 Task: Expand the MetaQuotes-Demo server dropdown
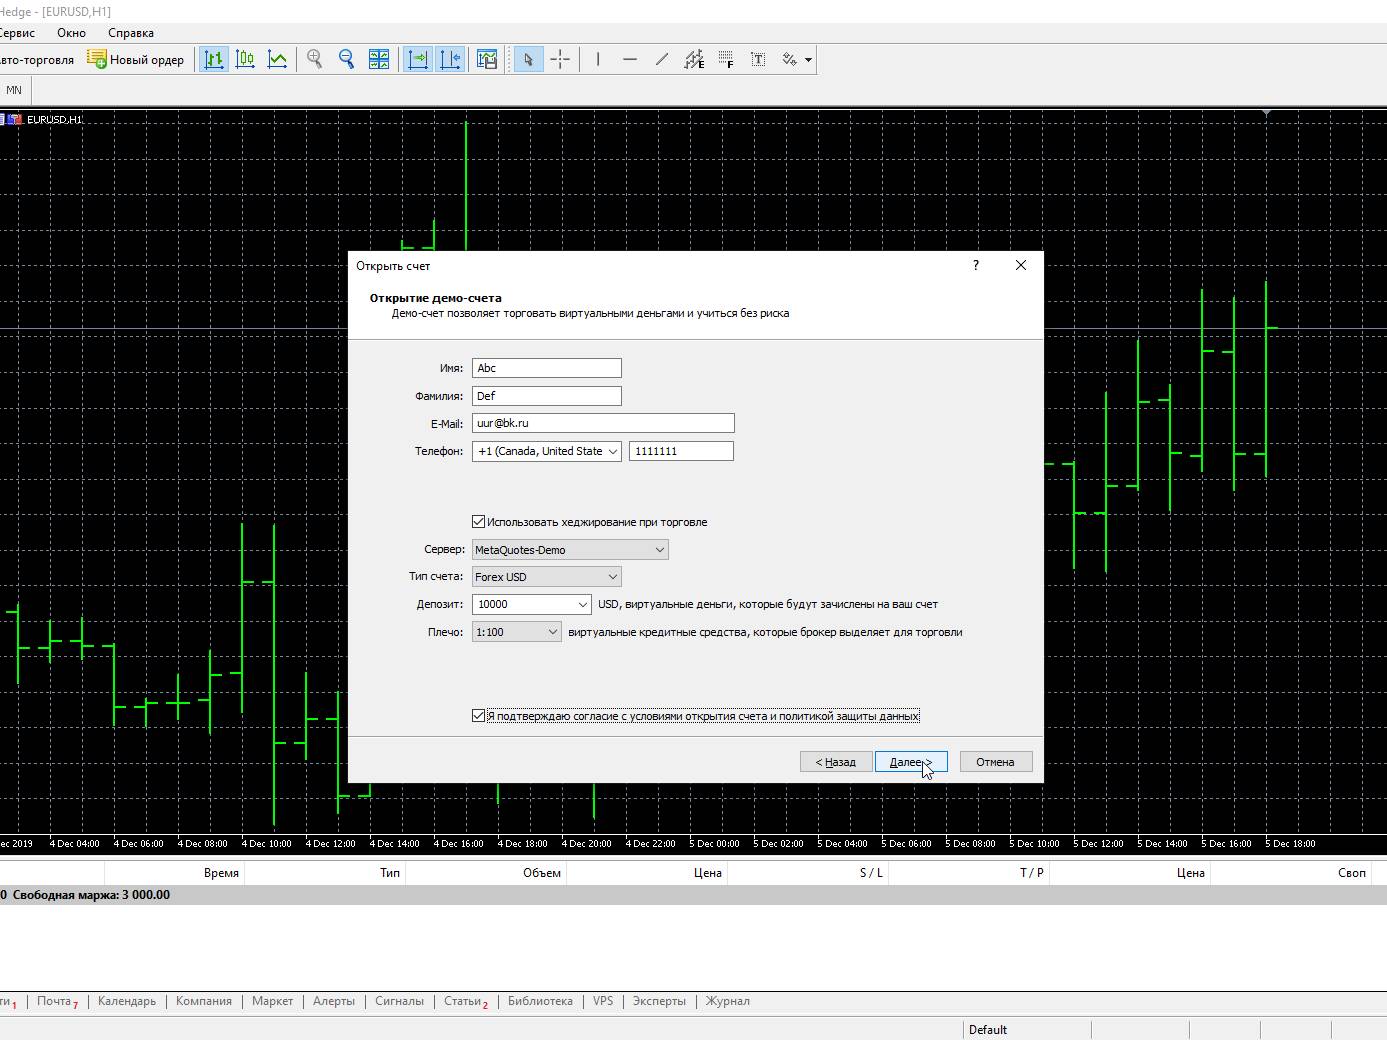pos(569,550)
